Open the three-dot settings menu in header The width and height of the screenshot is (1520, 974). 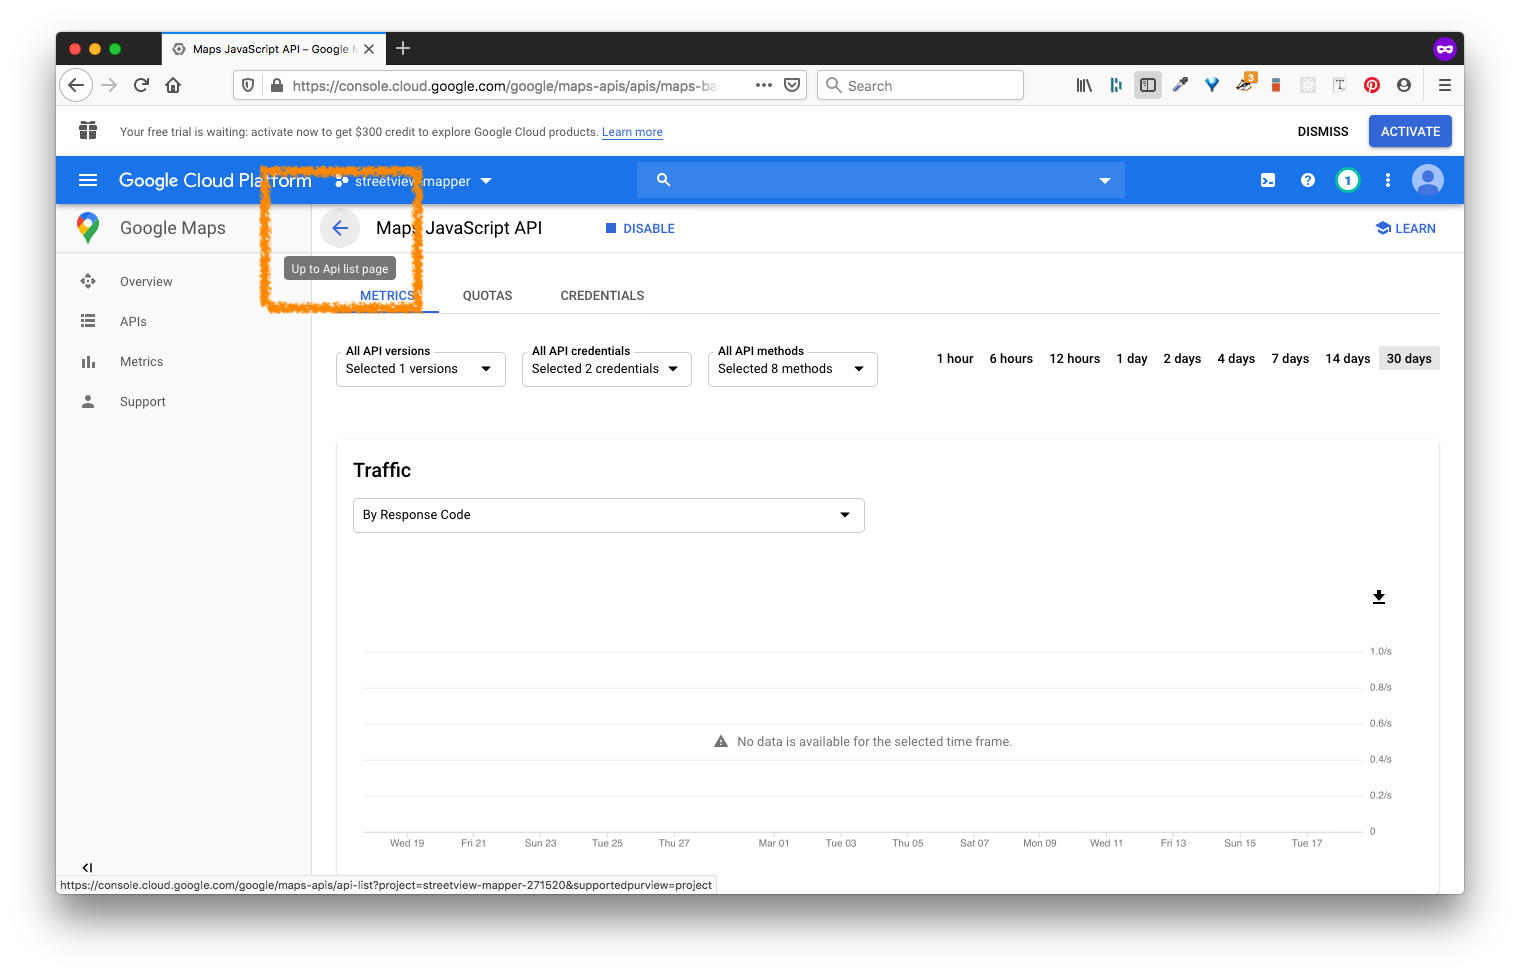pyautogui.click(x=1387, y=181)
